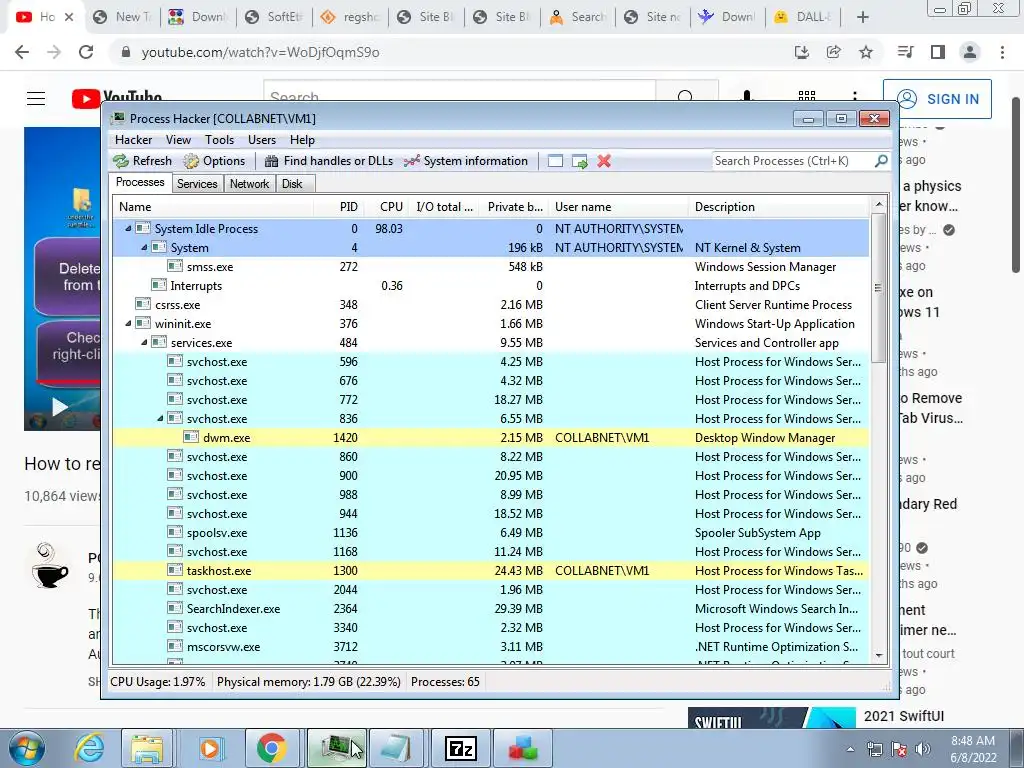Open Options from the Process Hacker toolbar
Screen dimensions: 1024x768
(214, 161)
